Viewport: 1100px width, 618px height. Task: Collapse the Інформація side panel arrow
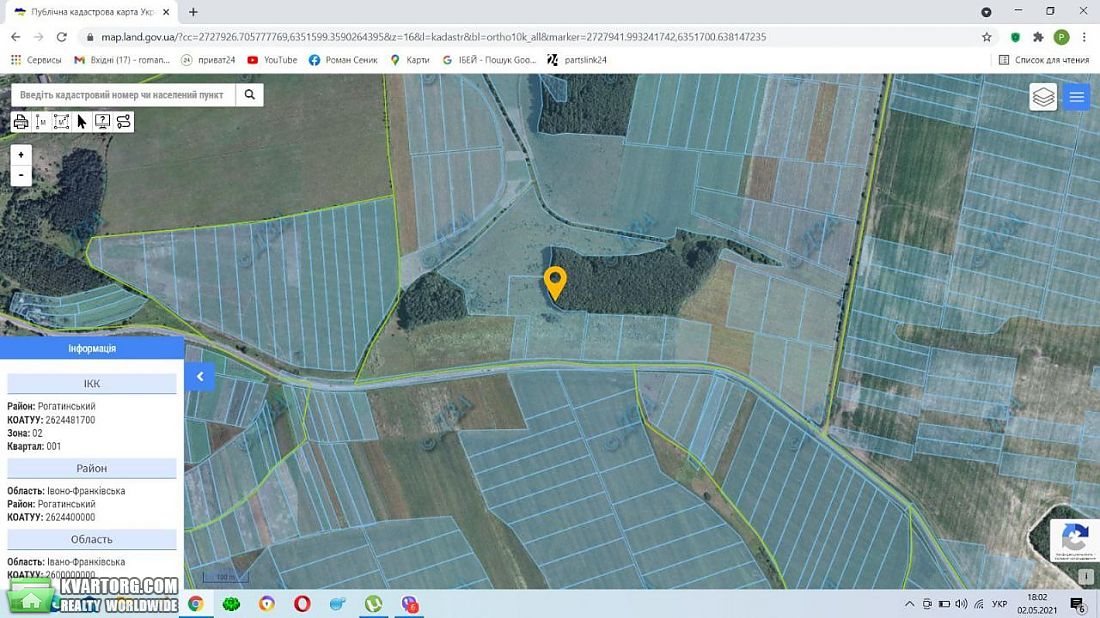pos(200,377)
